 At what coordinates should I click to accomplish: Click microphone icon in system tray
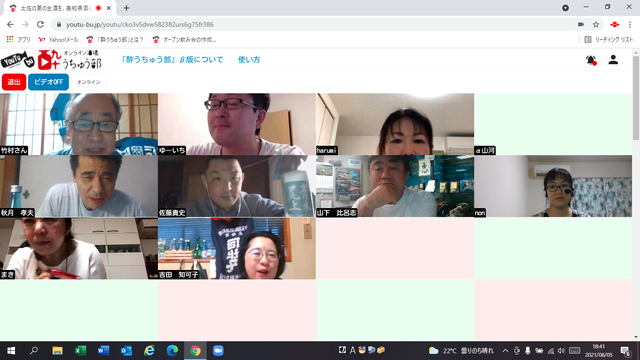528,351
